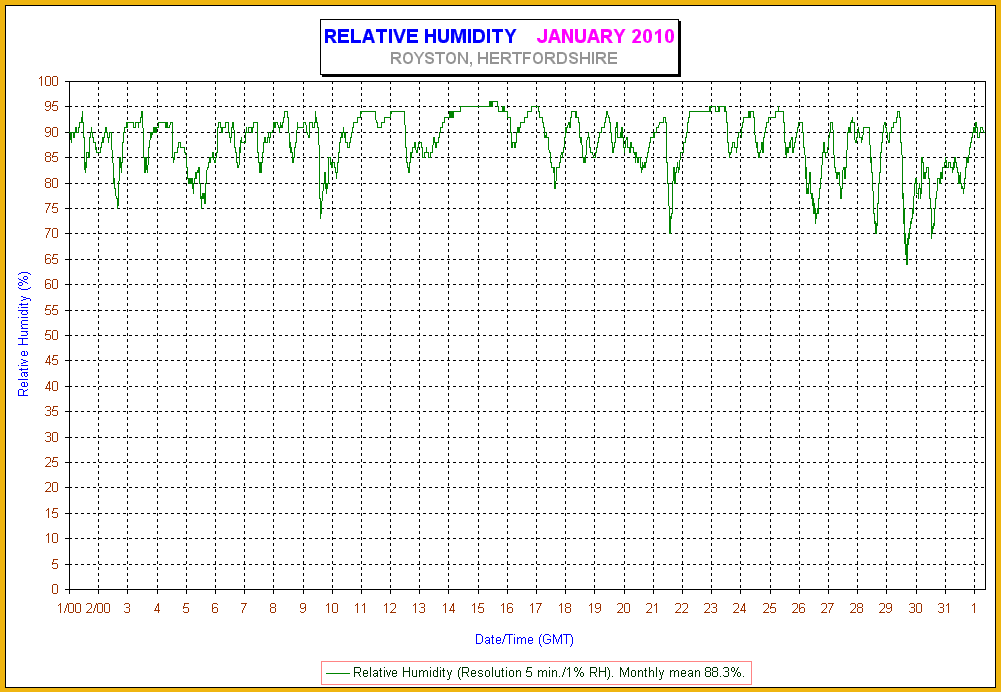Click the vertical Relative Humidity (%) axis label
The width and height of the screenshot is (1001, 692).
(24, 334)
